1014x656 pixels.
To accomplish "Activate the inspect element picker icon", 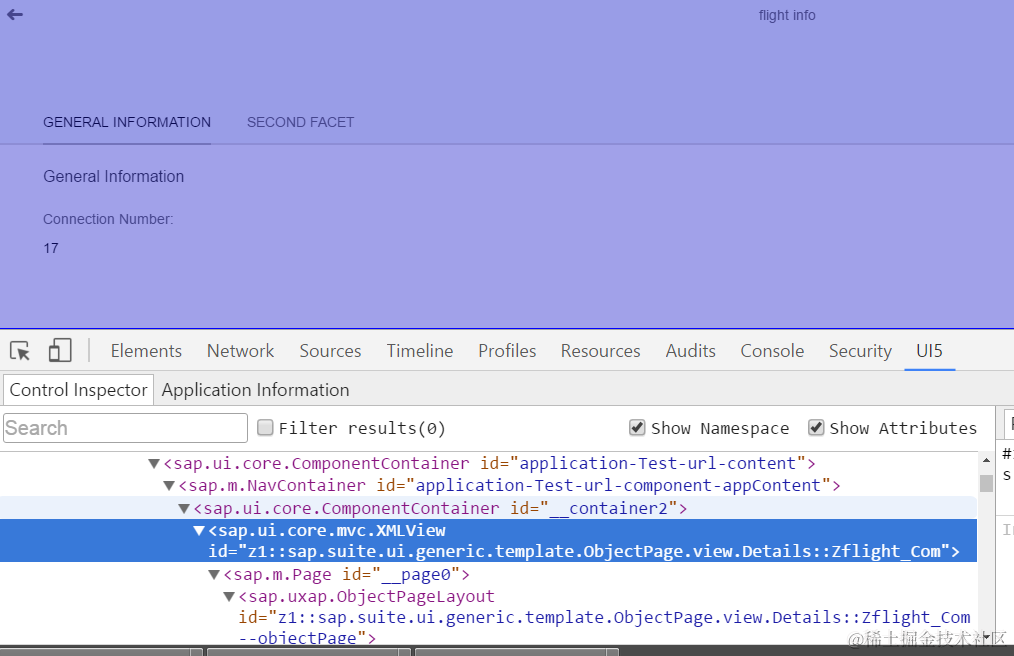I will coord(20,351).
